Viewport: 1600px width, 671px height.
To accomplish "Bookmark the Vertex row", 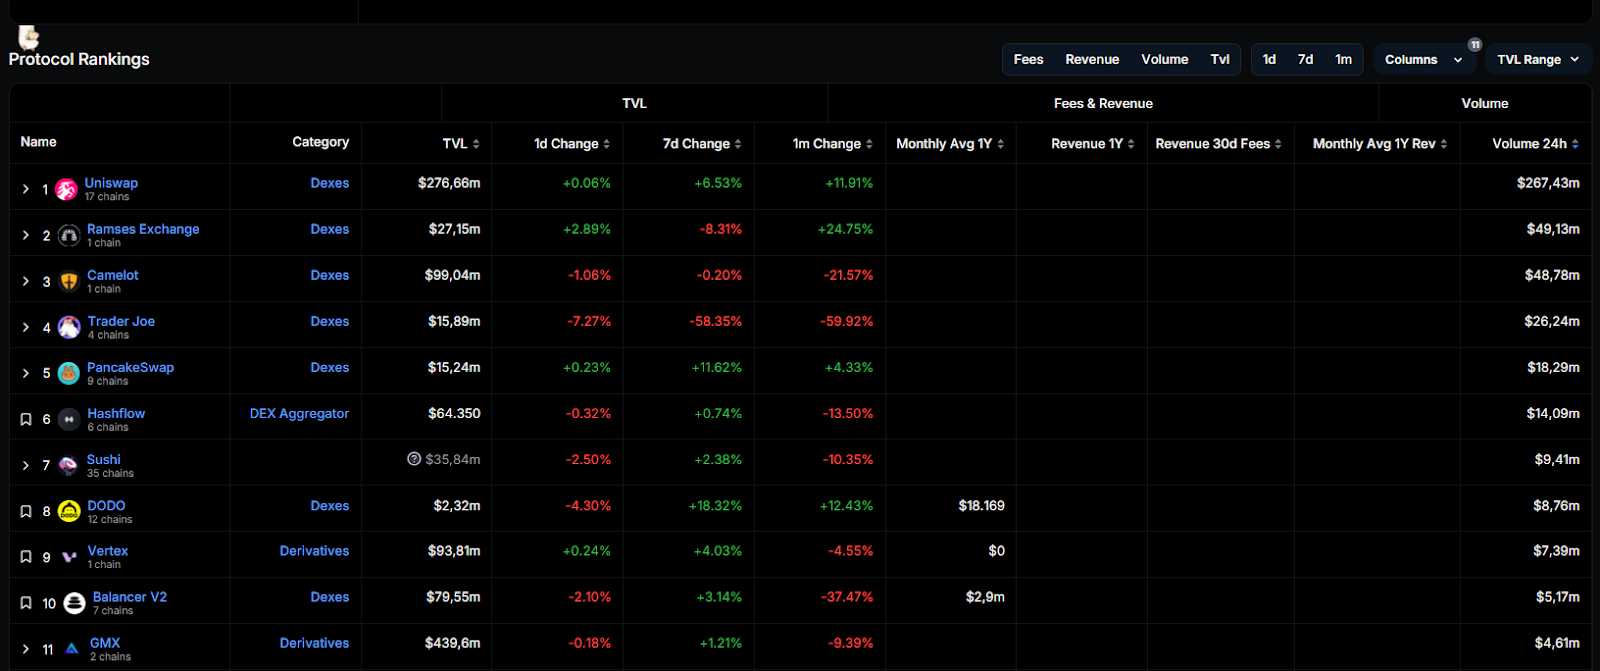I will [26, 557].
